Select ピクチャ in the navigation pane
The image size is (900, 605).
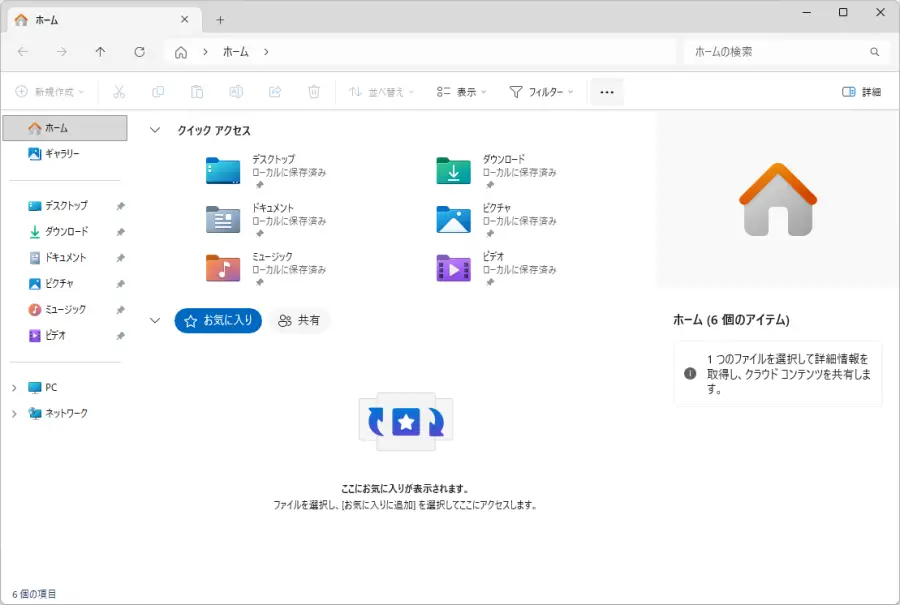click(x=65, y=284)
